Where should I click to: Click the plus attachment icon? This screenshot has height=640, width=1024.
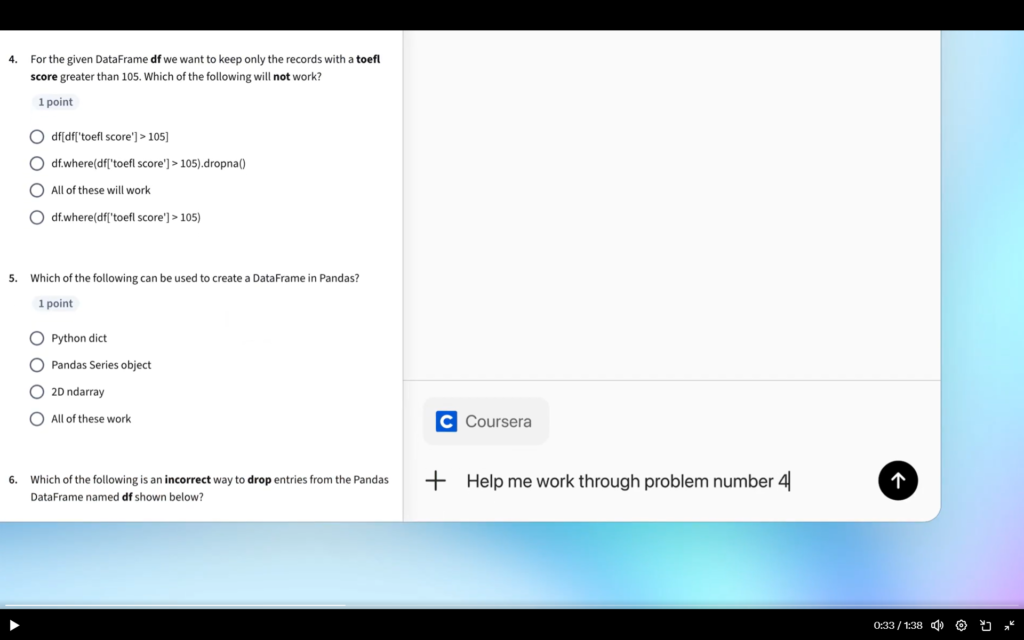[x=436, y=481]
